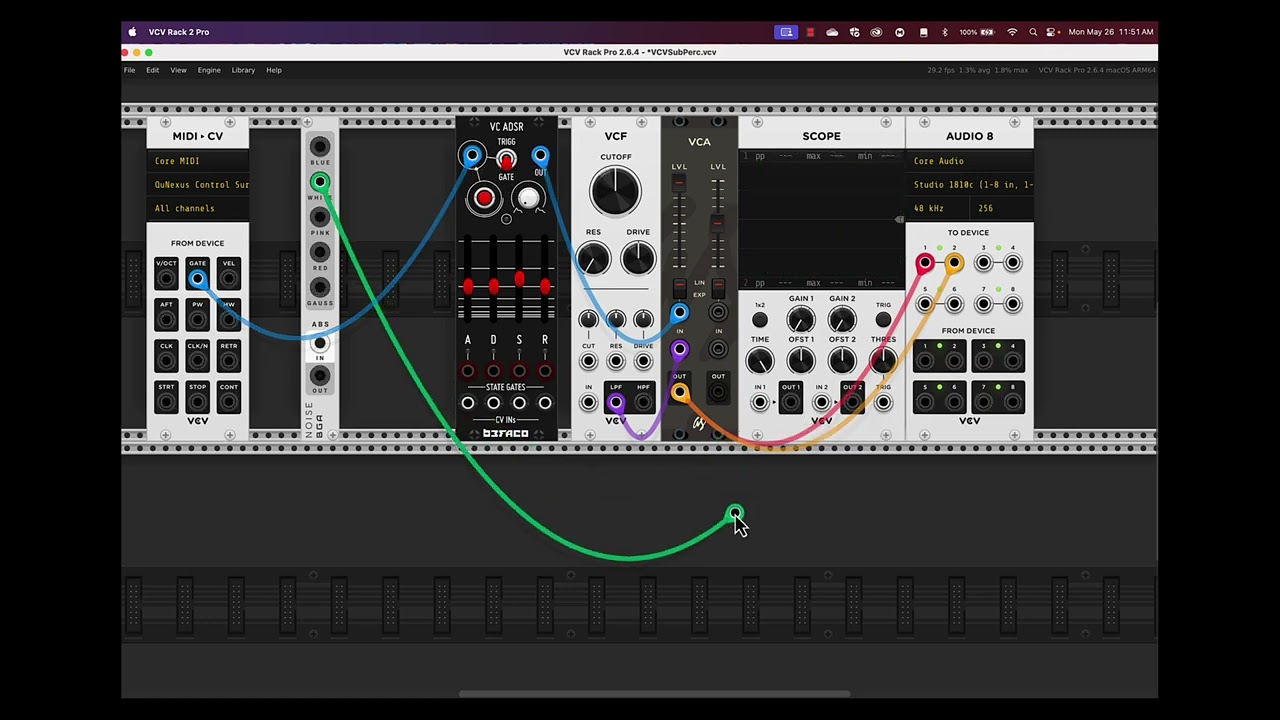Open the File menu
Screen dimensions: 1280x720
129,70
